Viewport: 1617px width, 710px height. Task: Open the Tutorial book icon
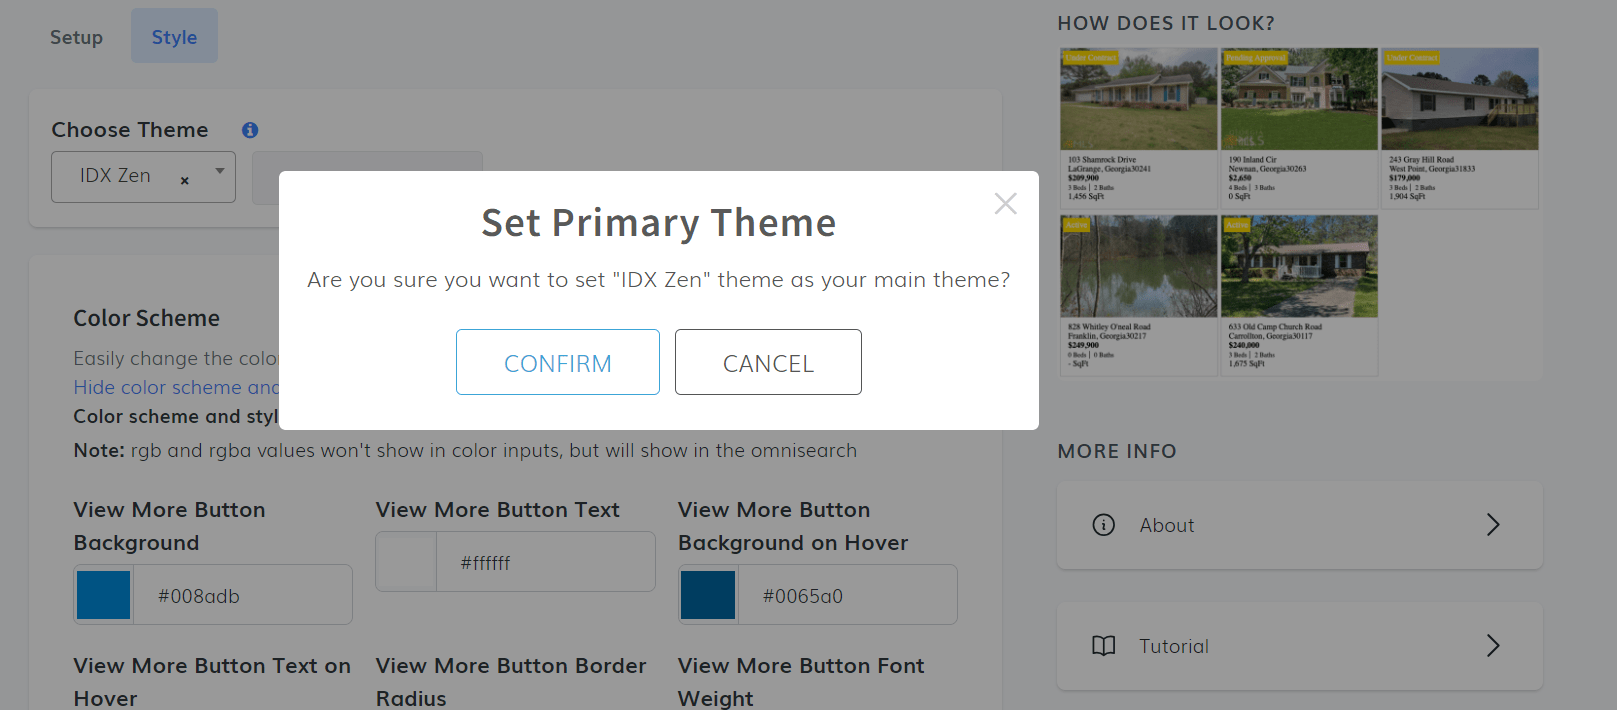[x=1103, y=646]
